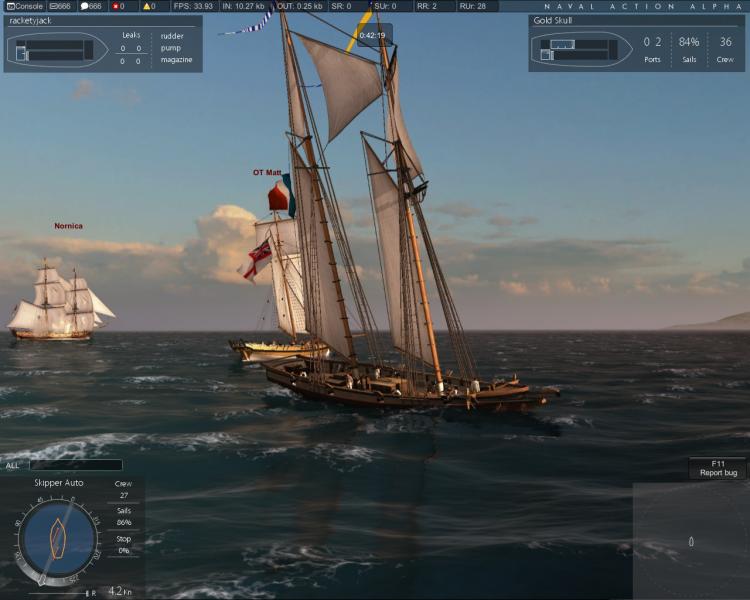Select racketyjack ship hull diagram icon
Viewport: 750px width, 600px height.
pos(57,50)
